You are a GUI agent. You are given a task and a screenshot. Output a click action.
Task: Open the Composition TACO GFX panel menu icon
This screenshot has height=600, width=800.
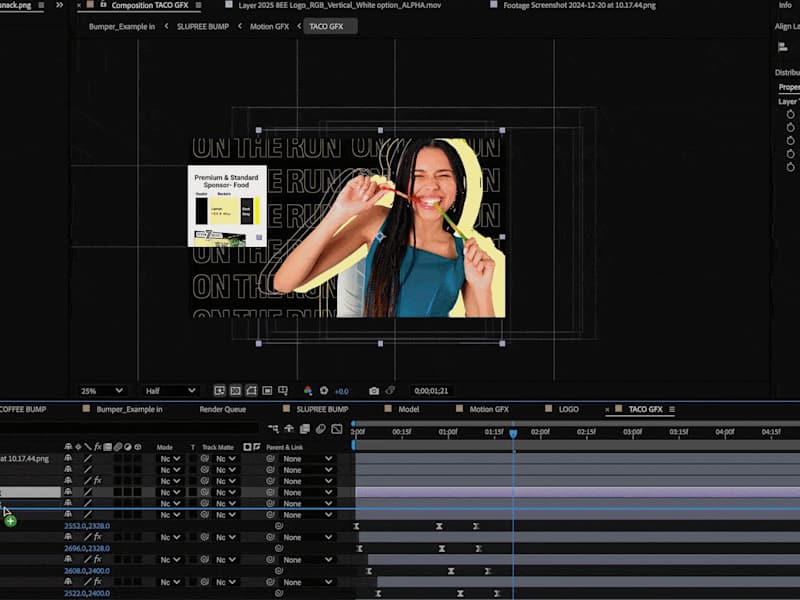pos(198,6)
